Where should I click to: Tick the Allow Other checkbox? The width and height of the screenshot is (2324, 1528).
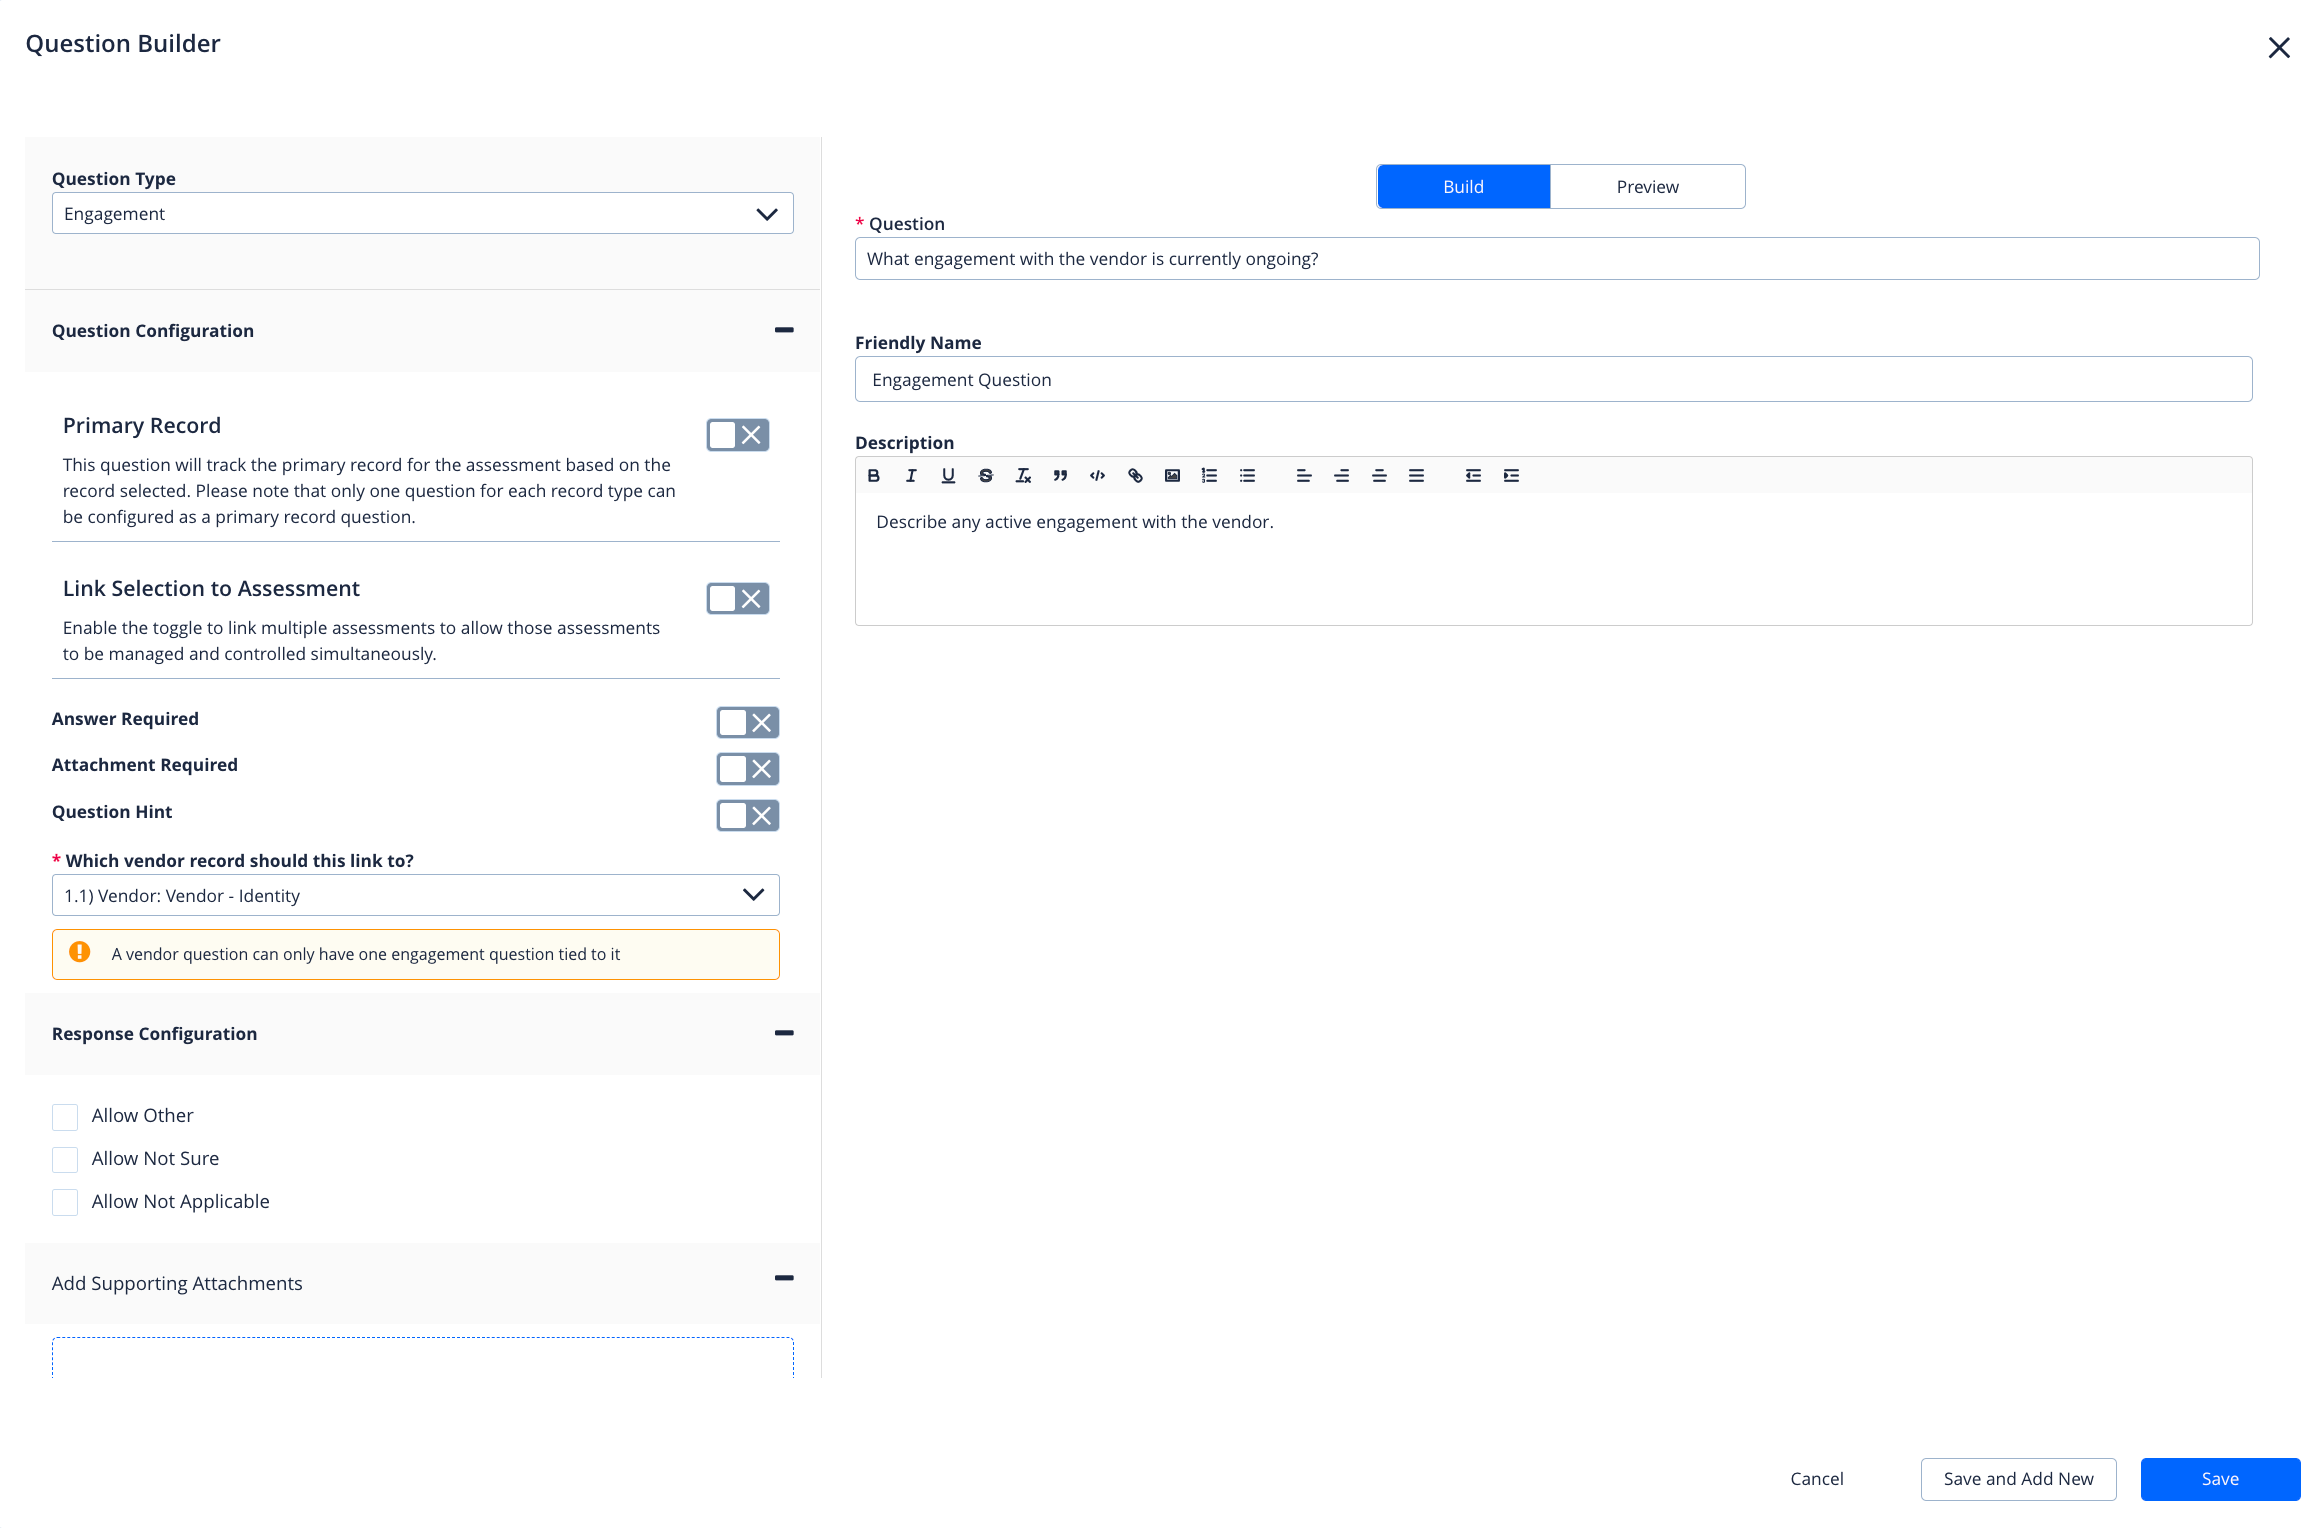[x=65, y=1117]
